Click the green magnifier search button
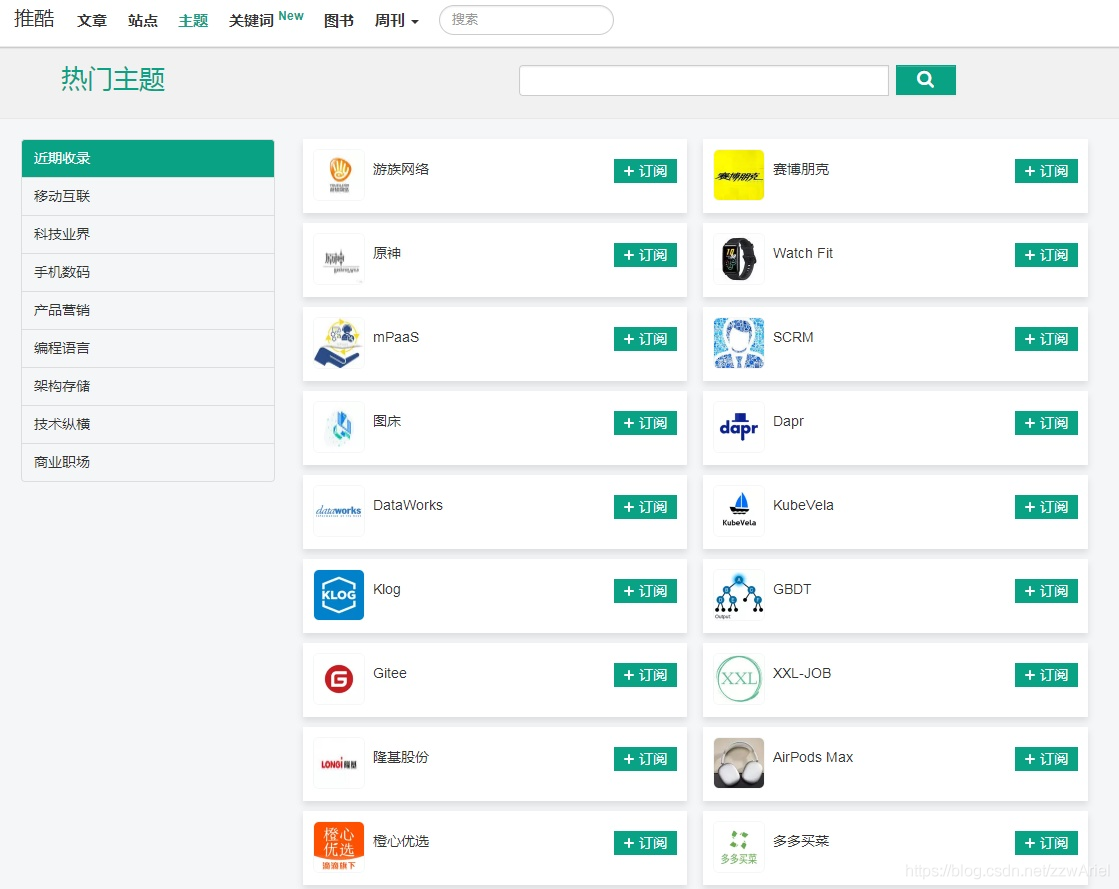 pyautogui.click(x=926, y=80)
